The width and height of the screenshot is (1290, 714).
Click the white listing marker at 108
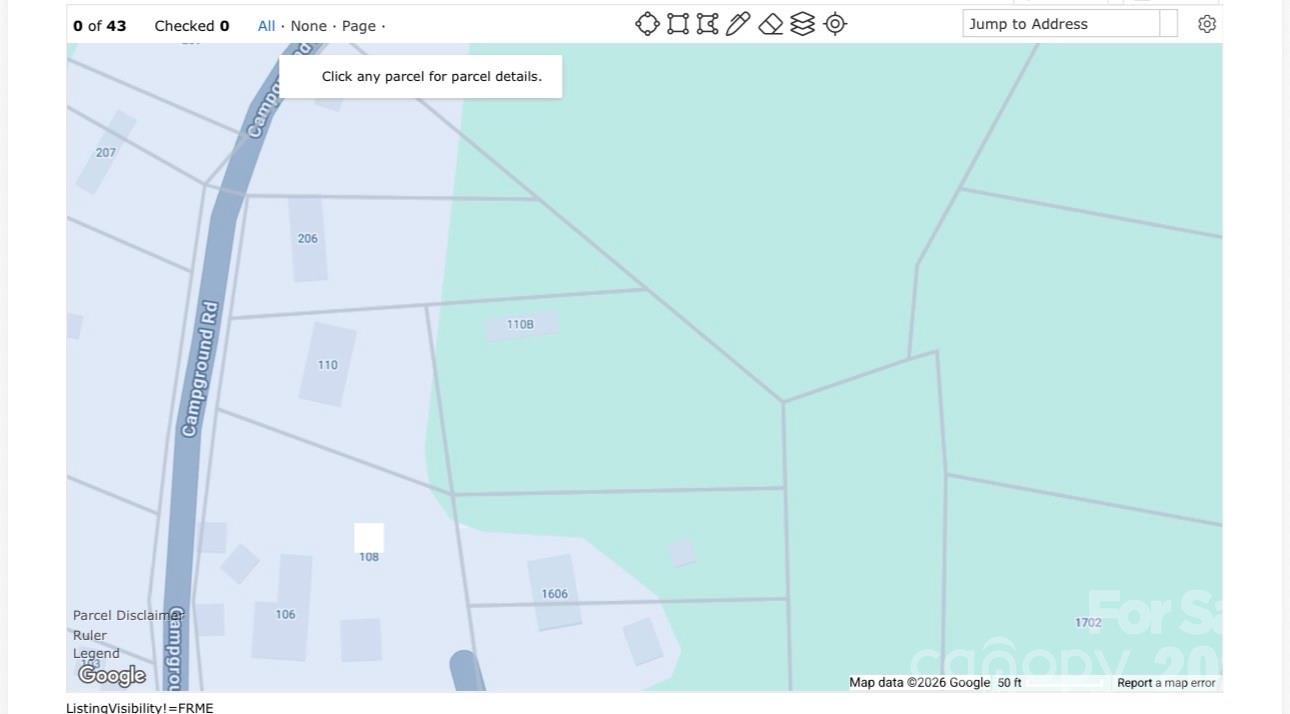[x=369, y=538]
